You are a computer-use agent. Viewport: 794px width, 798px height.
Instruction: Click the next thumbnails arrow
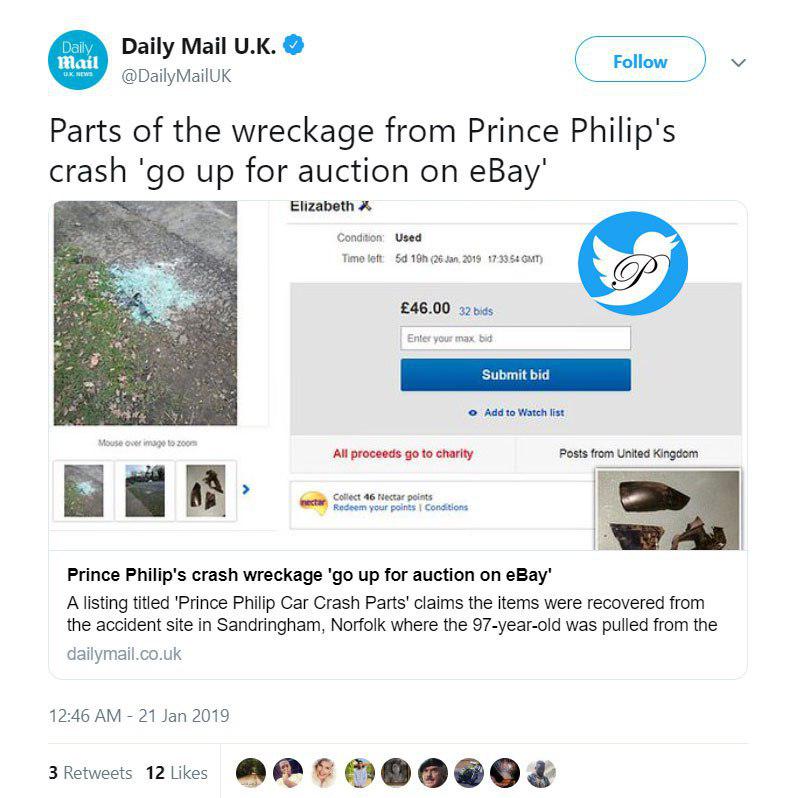(x=246, y=489)
